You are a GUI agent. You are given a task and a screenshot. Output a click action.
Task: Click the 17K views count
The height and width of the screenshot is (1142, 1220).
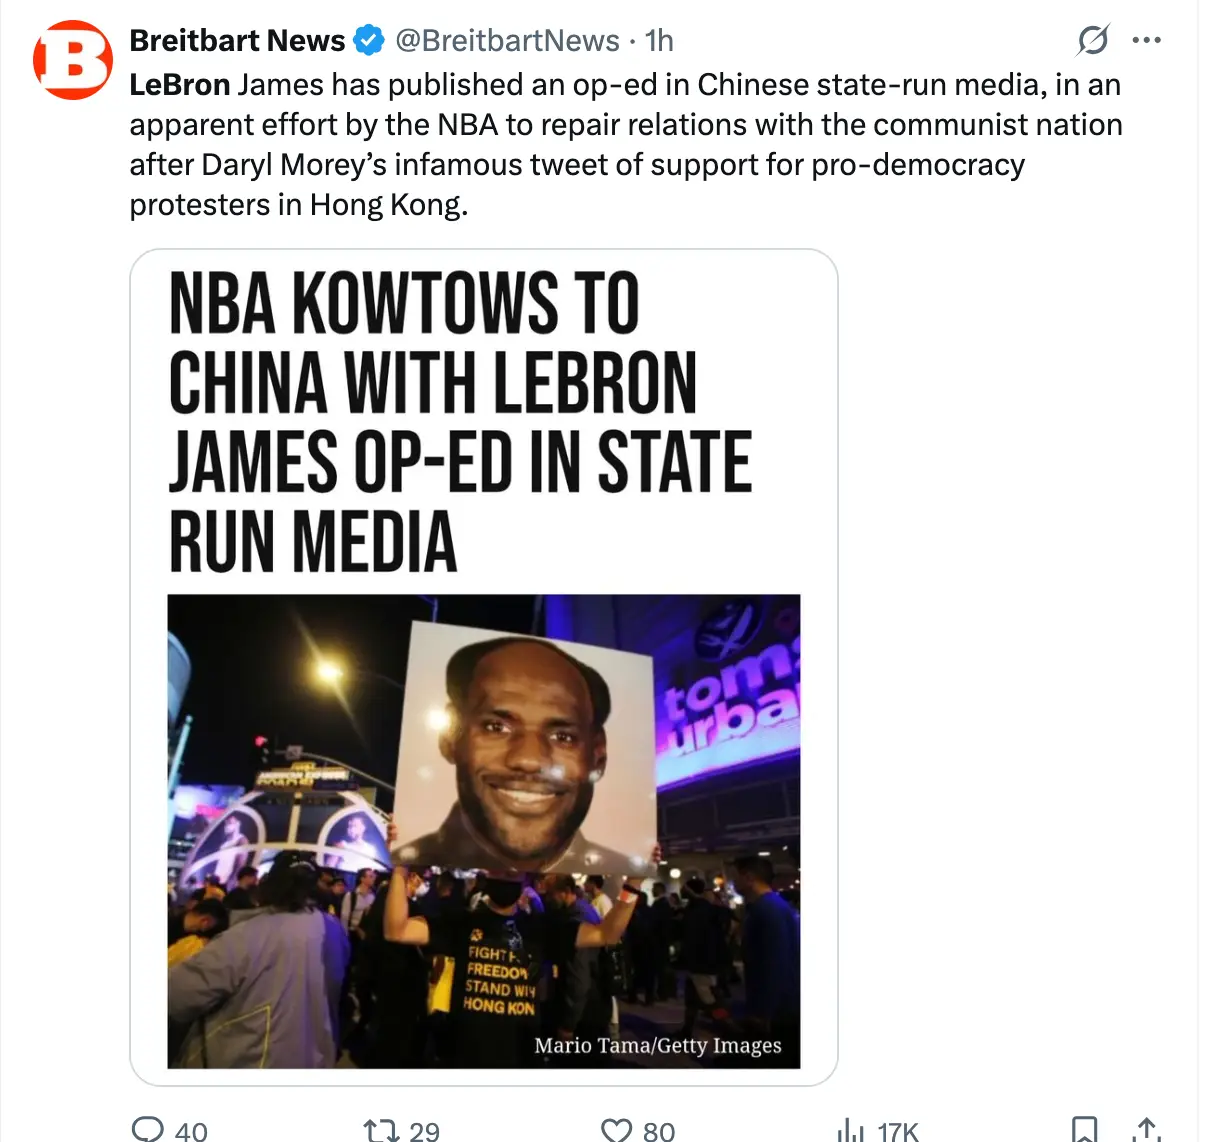click(x=898, y=1131)
